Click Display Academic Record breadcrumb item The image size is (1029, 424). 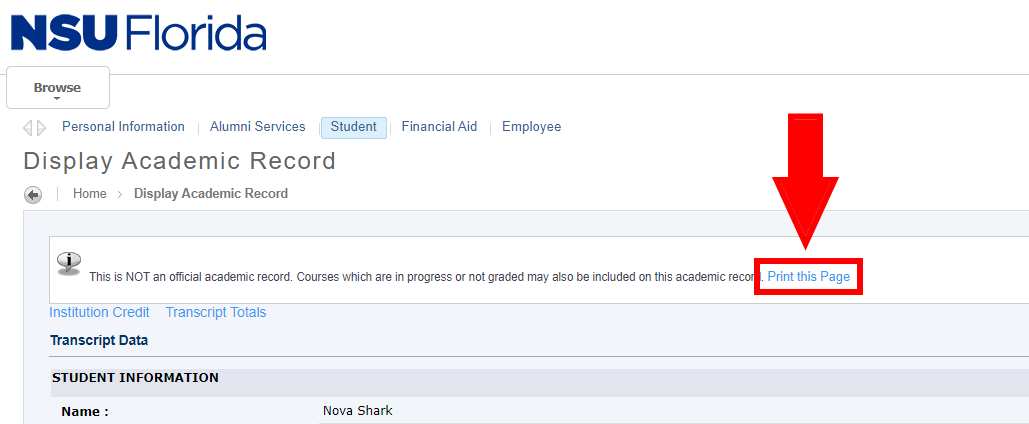click(x=211, y=194)
